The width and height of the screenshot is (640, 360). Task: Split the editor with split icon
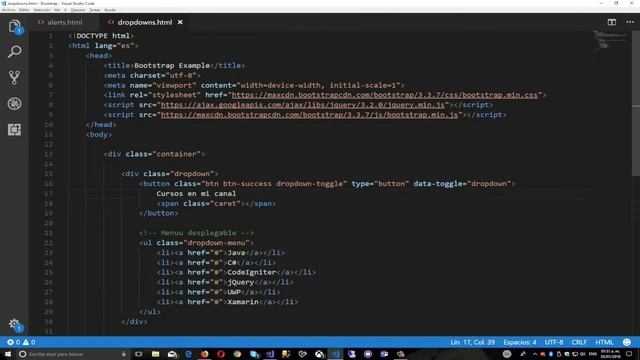pos(611,22)
